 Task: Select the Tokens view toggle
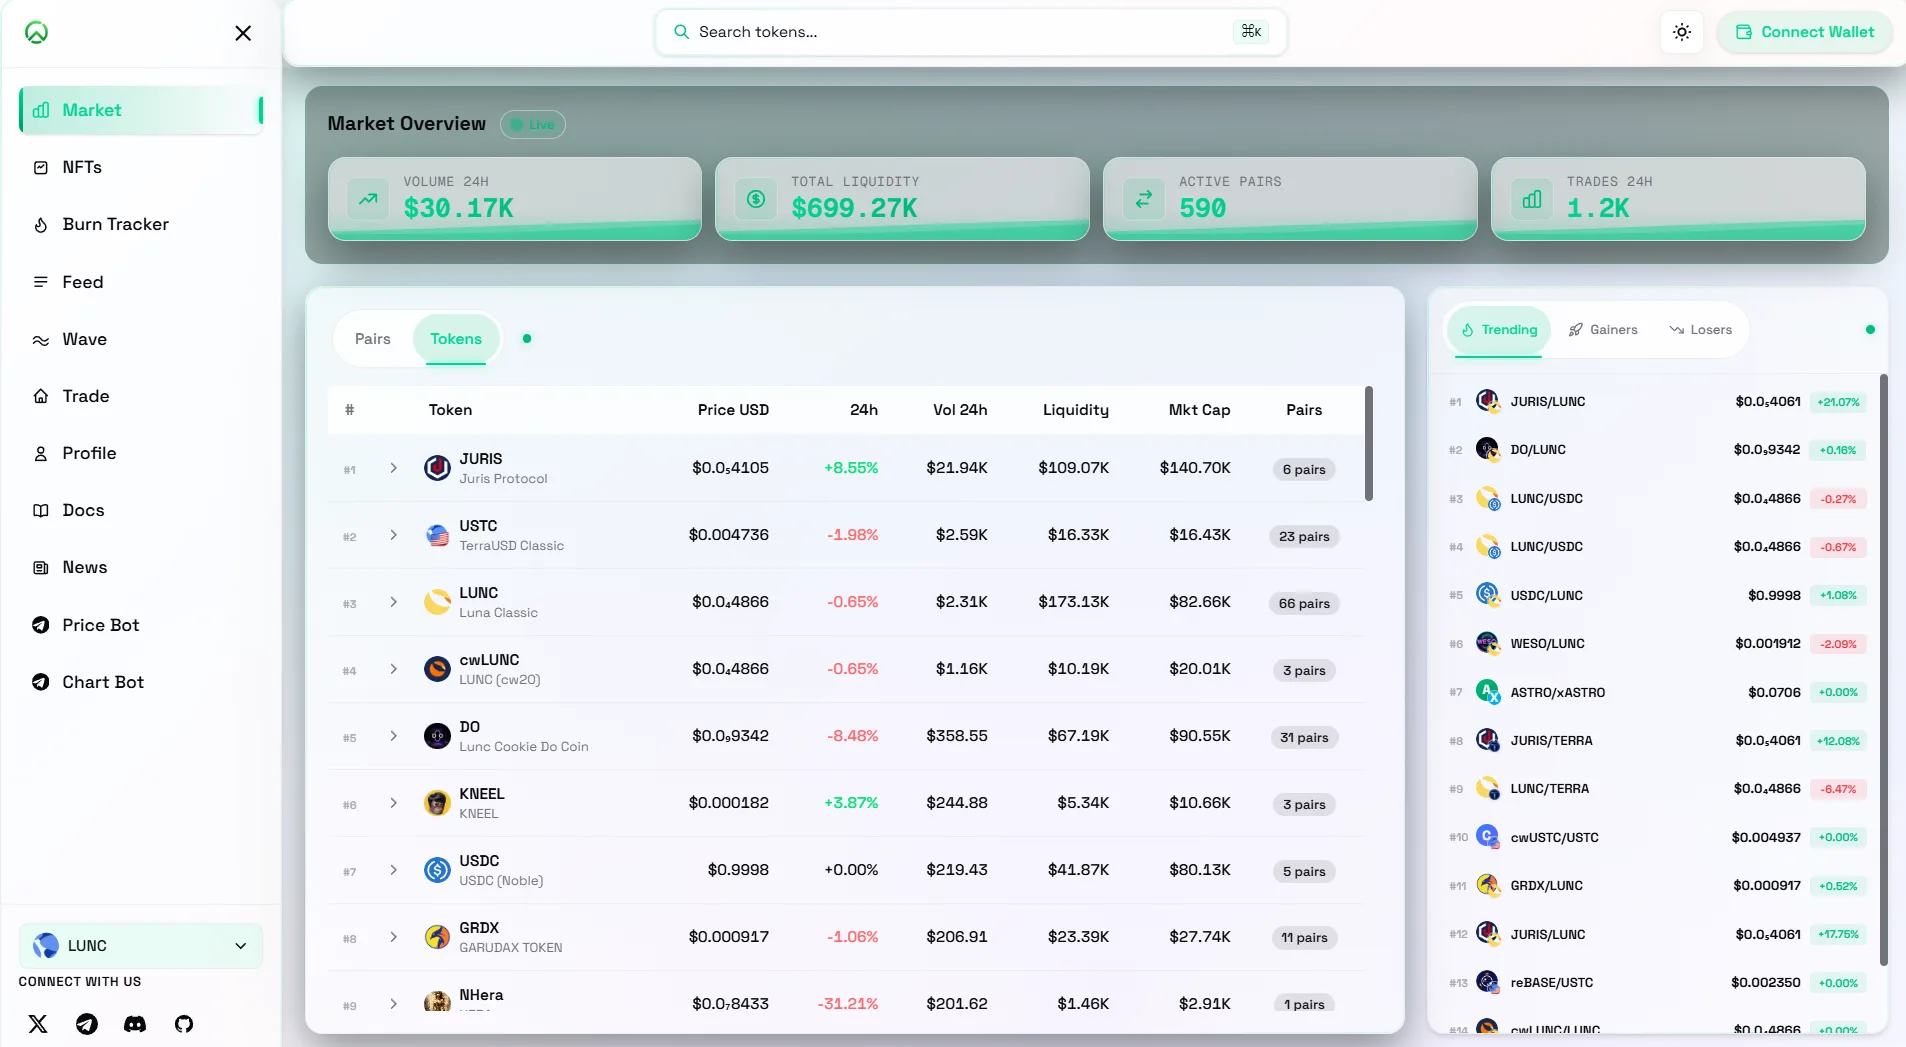456,339
